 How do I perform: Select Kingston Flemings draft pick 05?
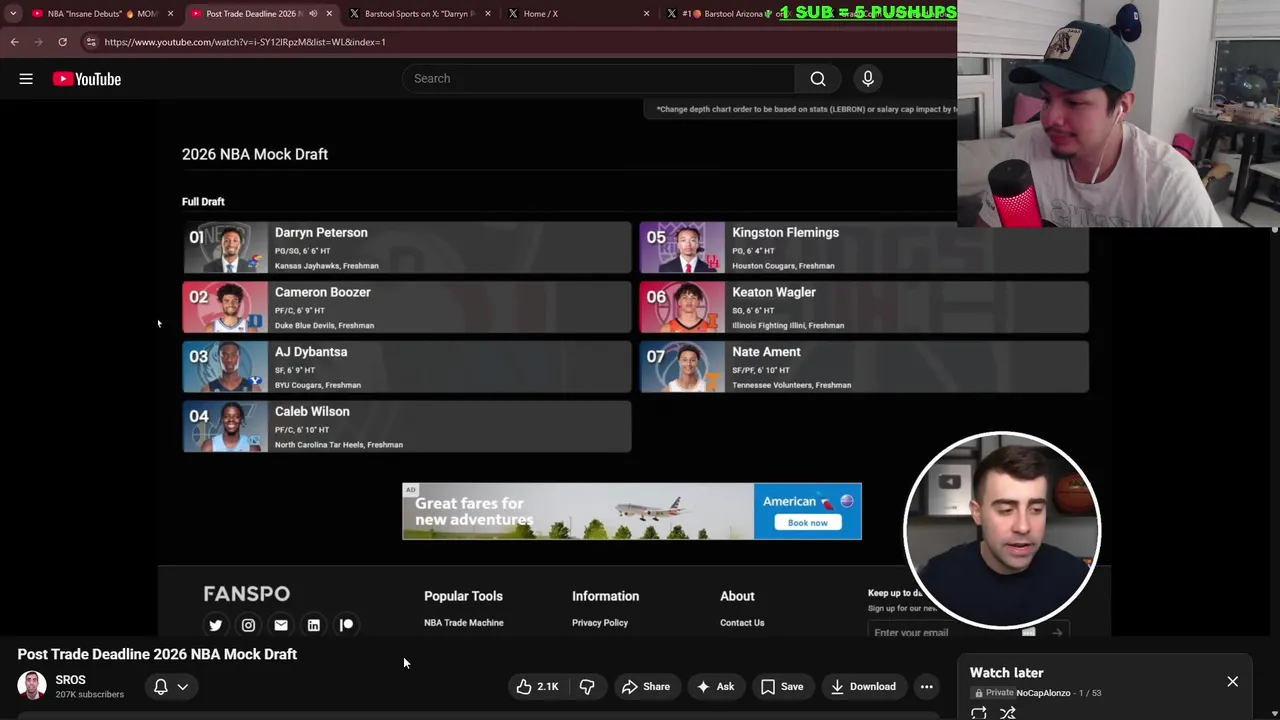pos(864,248)
